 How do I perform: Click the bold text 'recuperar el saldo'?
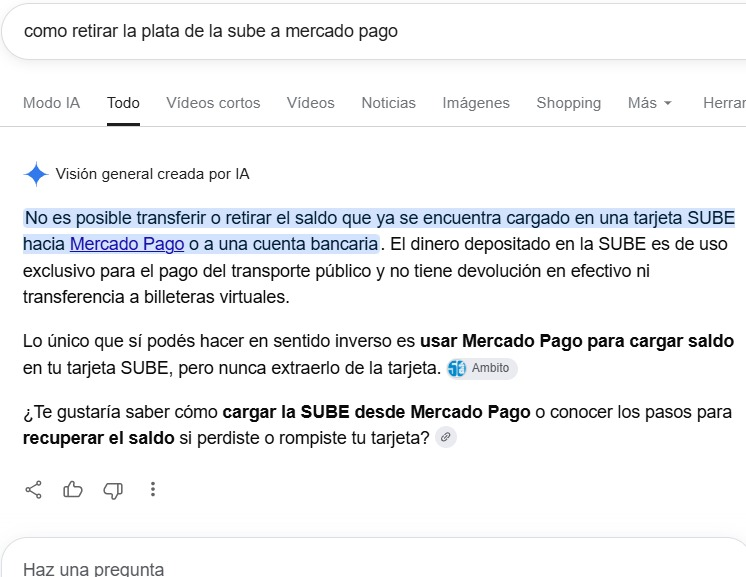[x=98, y=438]
